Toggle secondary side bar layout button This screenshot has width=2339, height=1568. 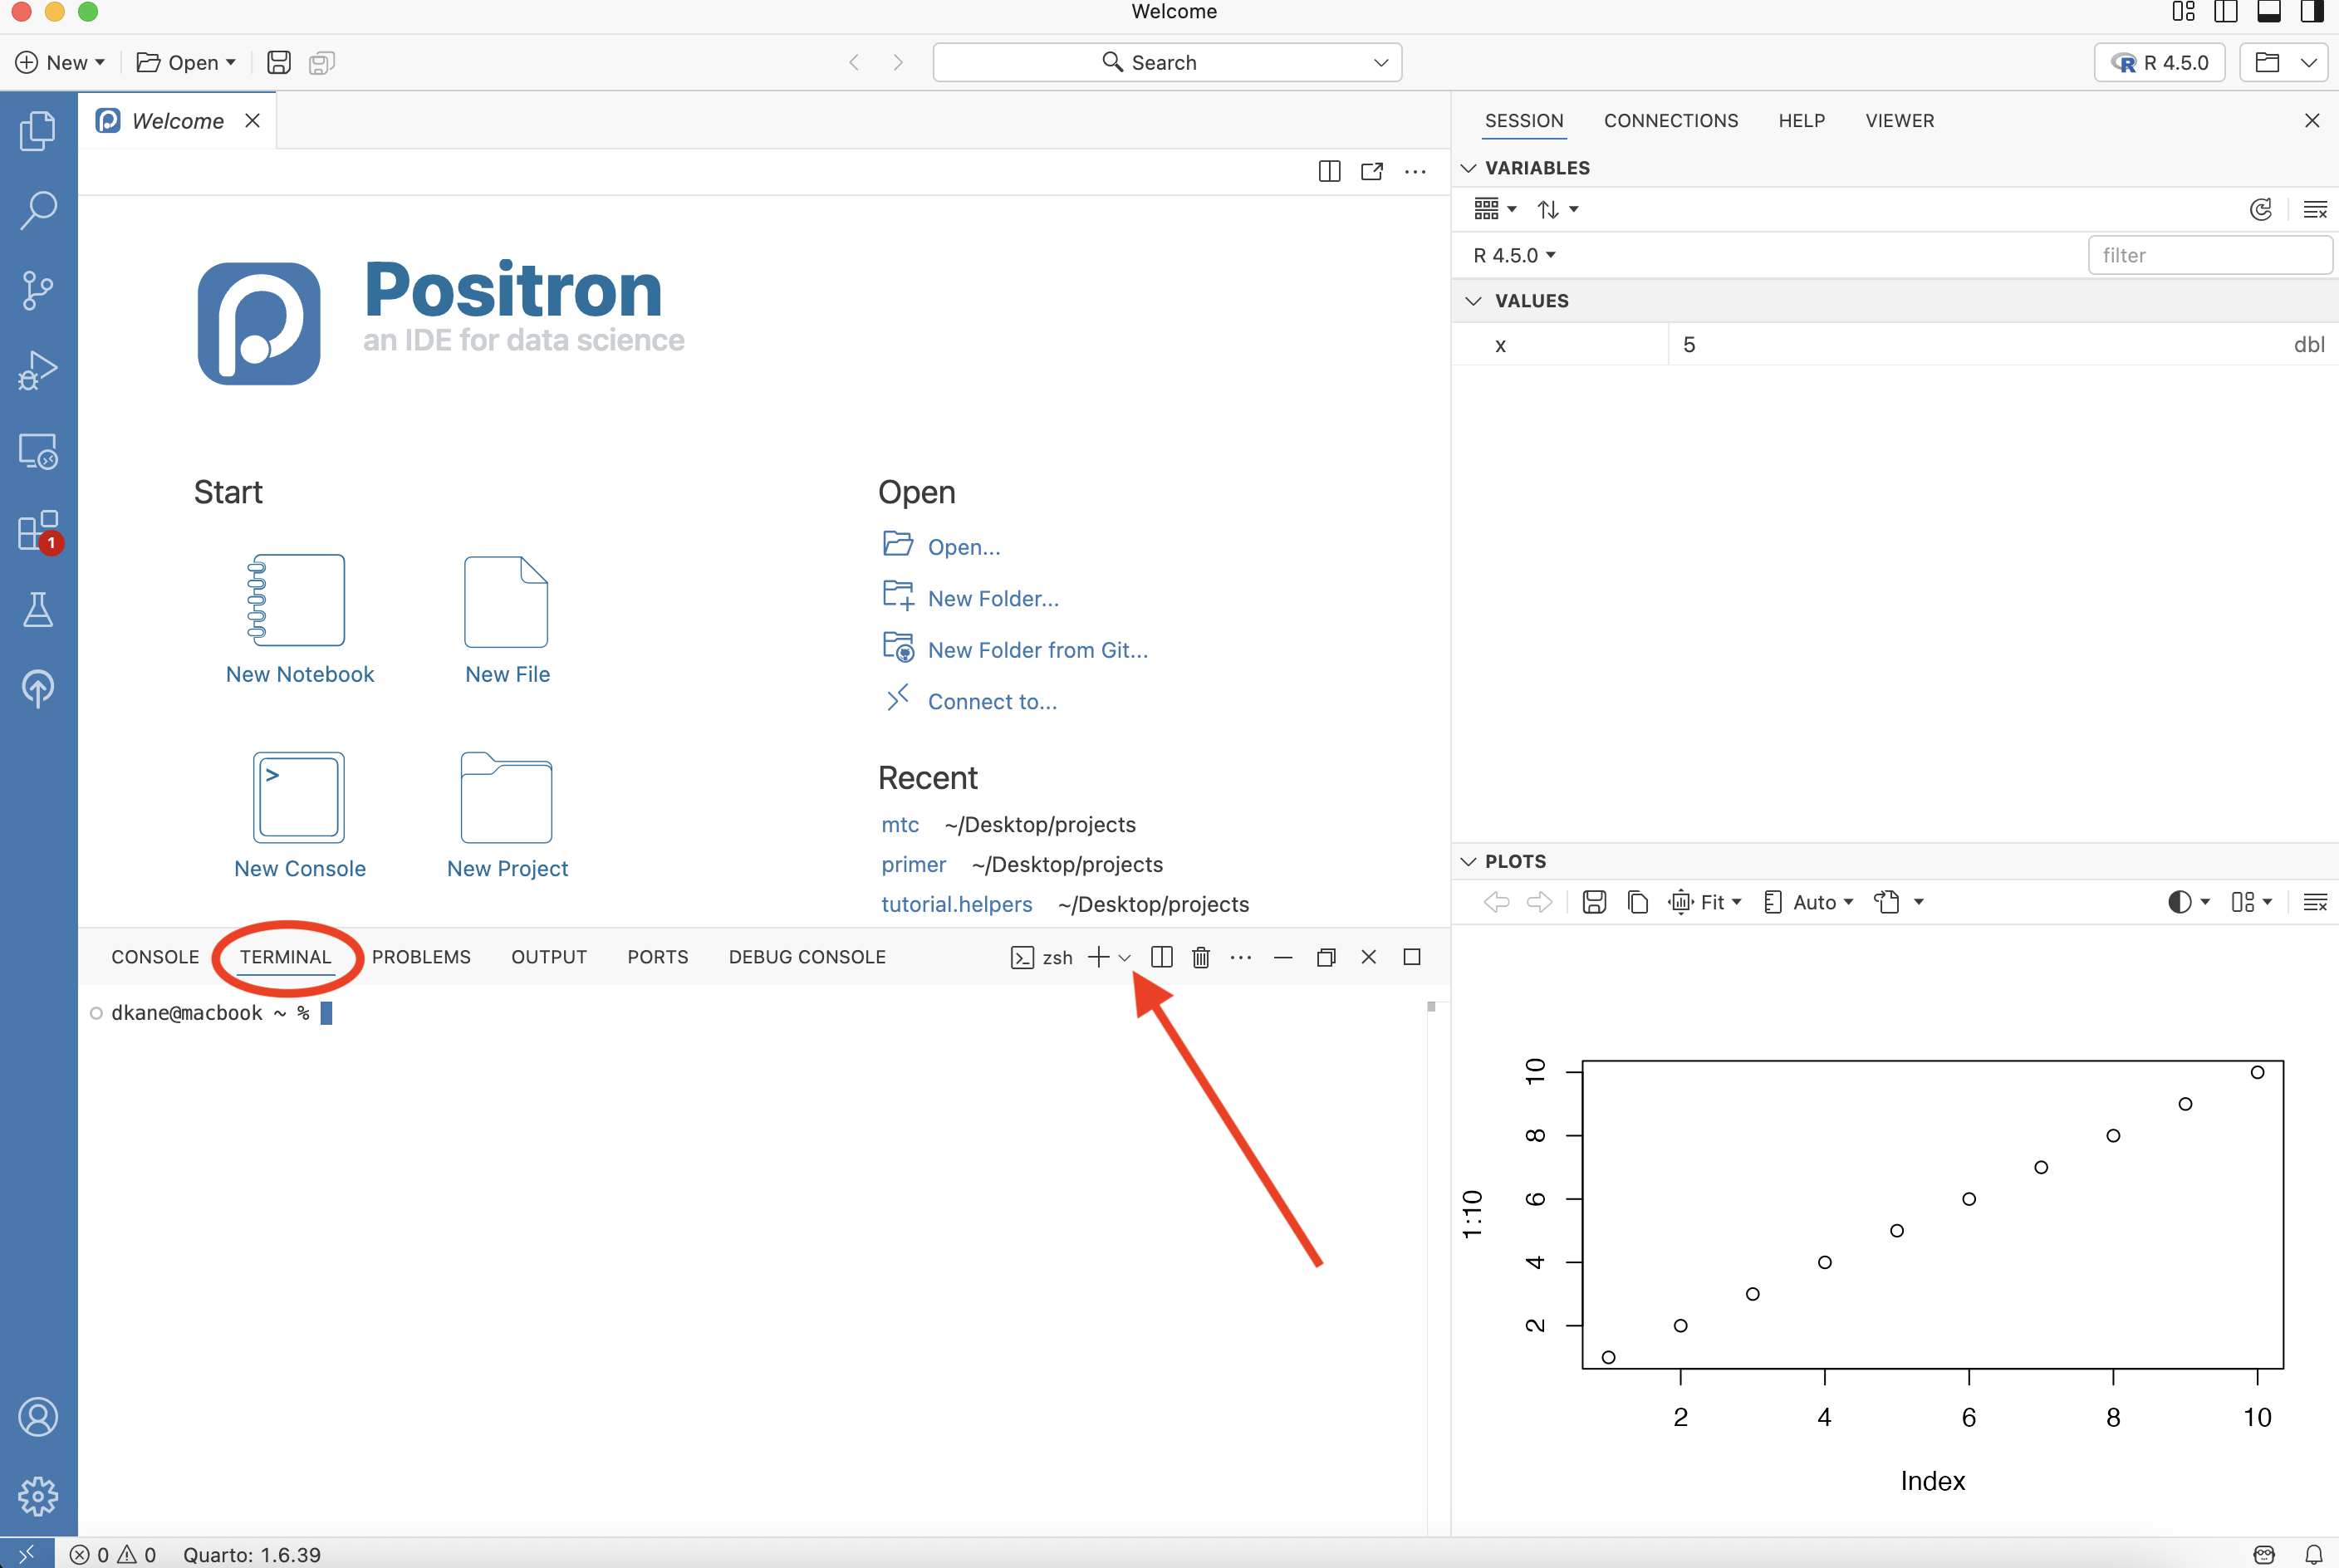2312,12
